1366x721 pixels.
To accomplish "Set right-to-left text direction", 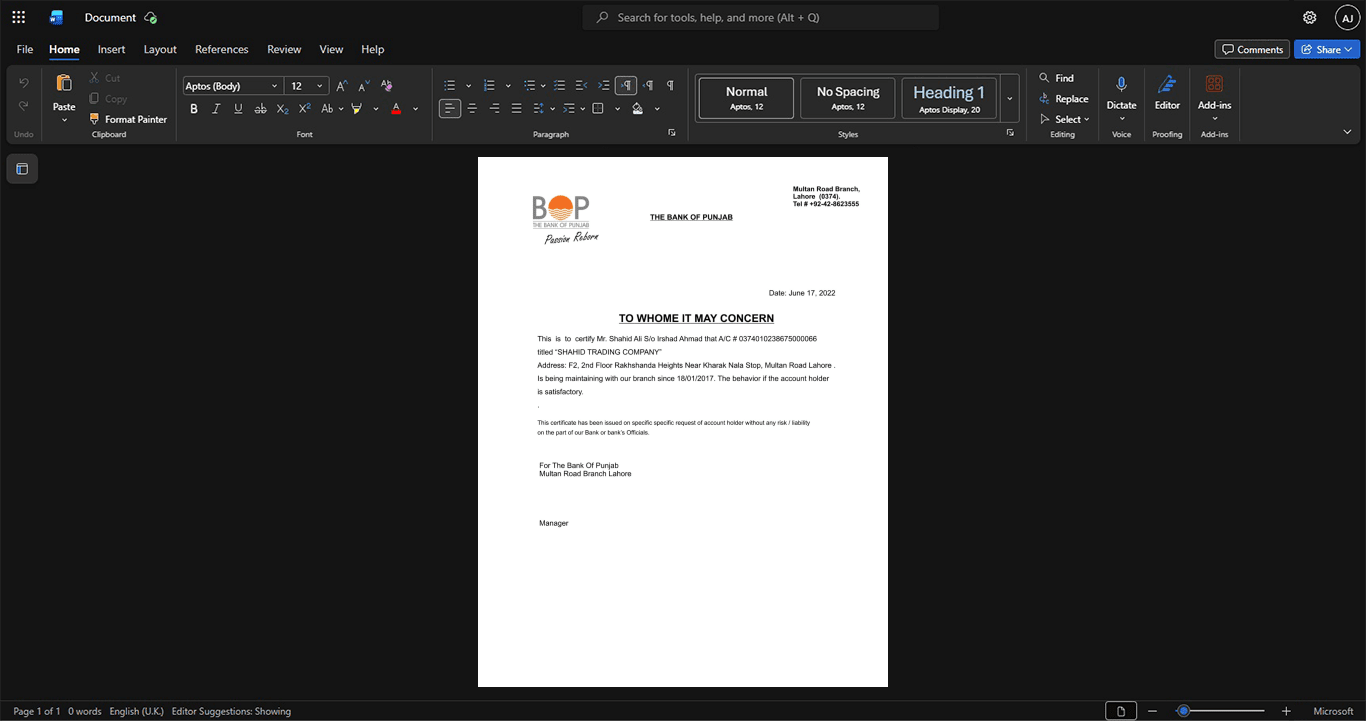I will (x=648, y=86).
